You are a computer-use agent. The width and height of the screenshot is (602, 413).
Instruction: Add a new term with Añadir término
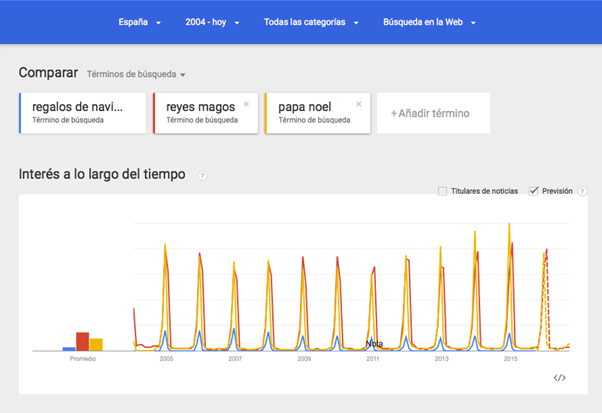[x=433, y=113]
